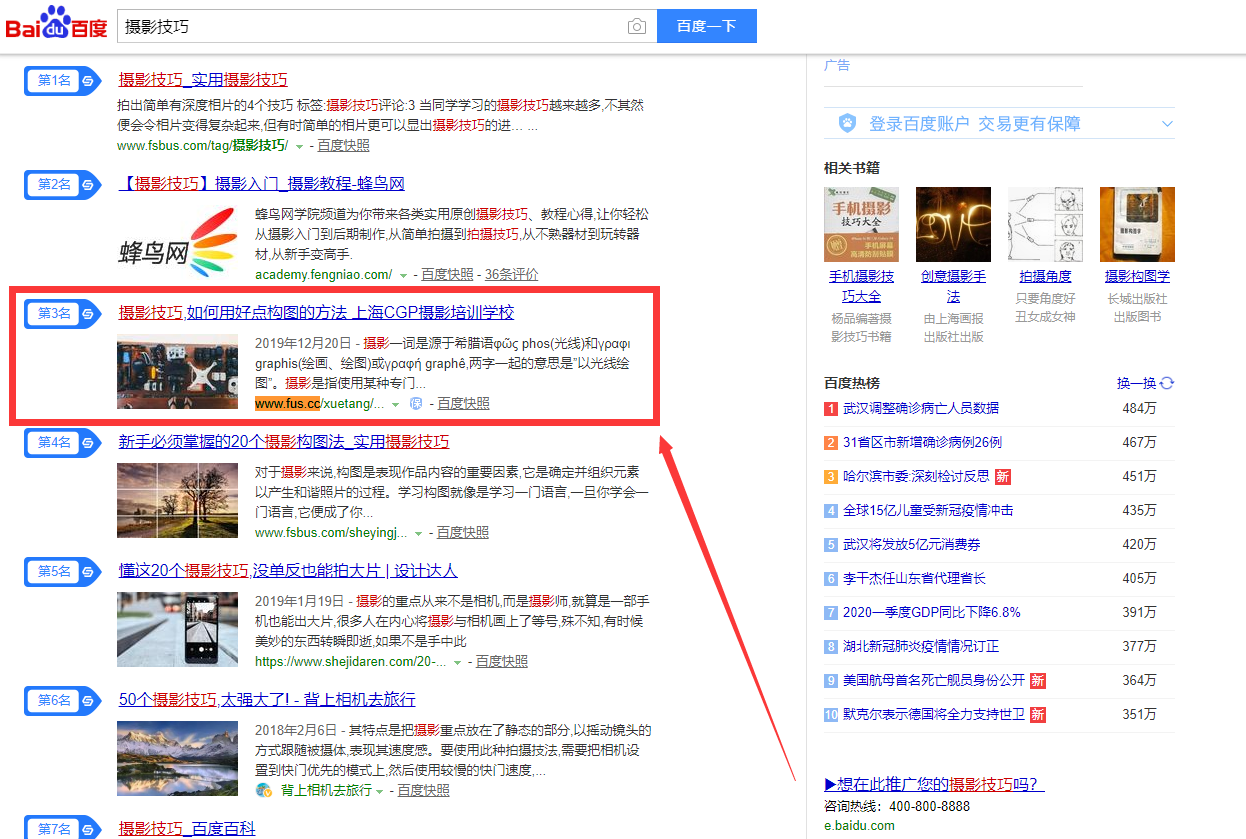Open hot topic 李干杰任山东省代理省长
The height and width of the screenshot is (839, 1246).
[914, 578]
